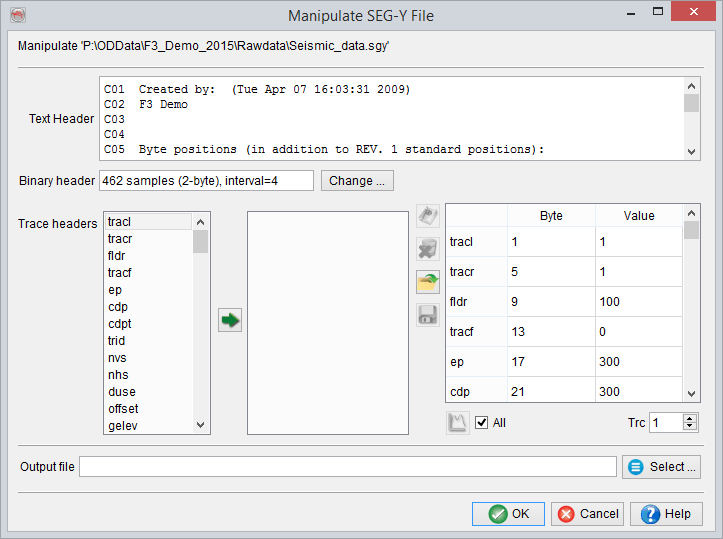
Task: Click the plot header values icon
Action: point(458,422)
